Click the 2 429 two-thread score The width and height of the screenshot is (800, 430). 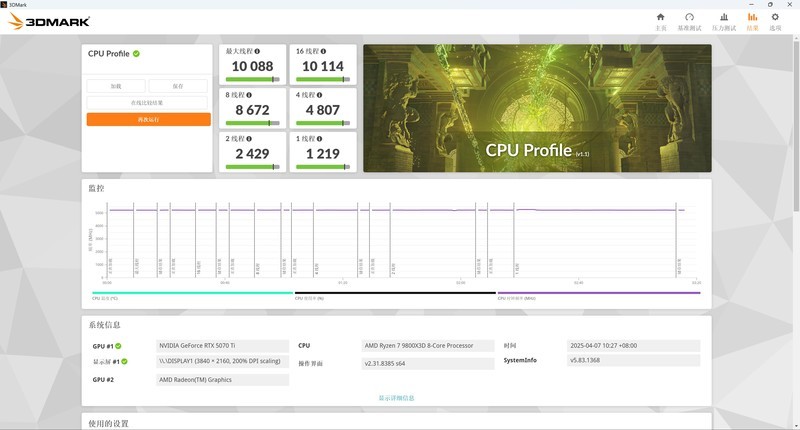(x=253, y=154)
